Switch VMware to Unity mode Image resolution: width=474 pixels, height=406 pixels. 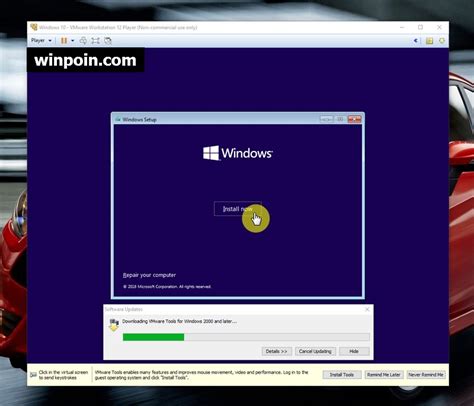108,41
